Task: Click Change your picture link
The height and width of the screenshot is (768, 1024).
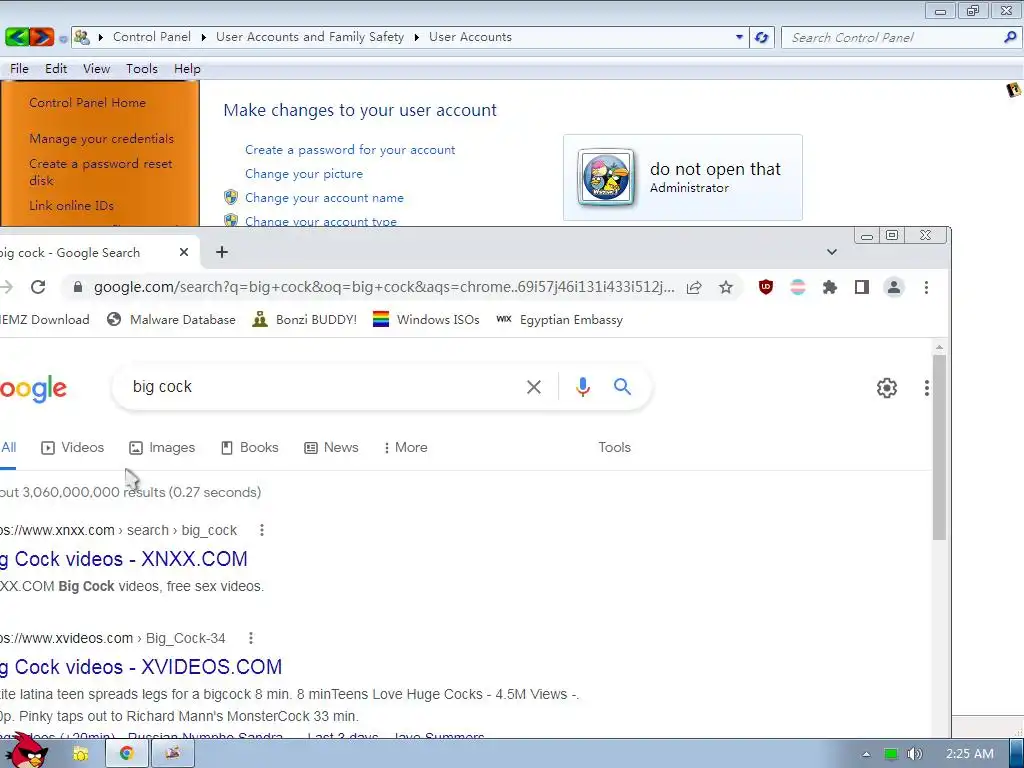Action: [x=304, y=174]
